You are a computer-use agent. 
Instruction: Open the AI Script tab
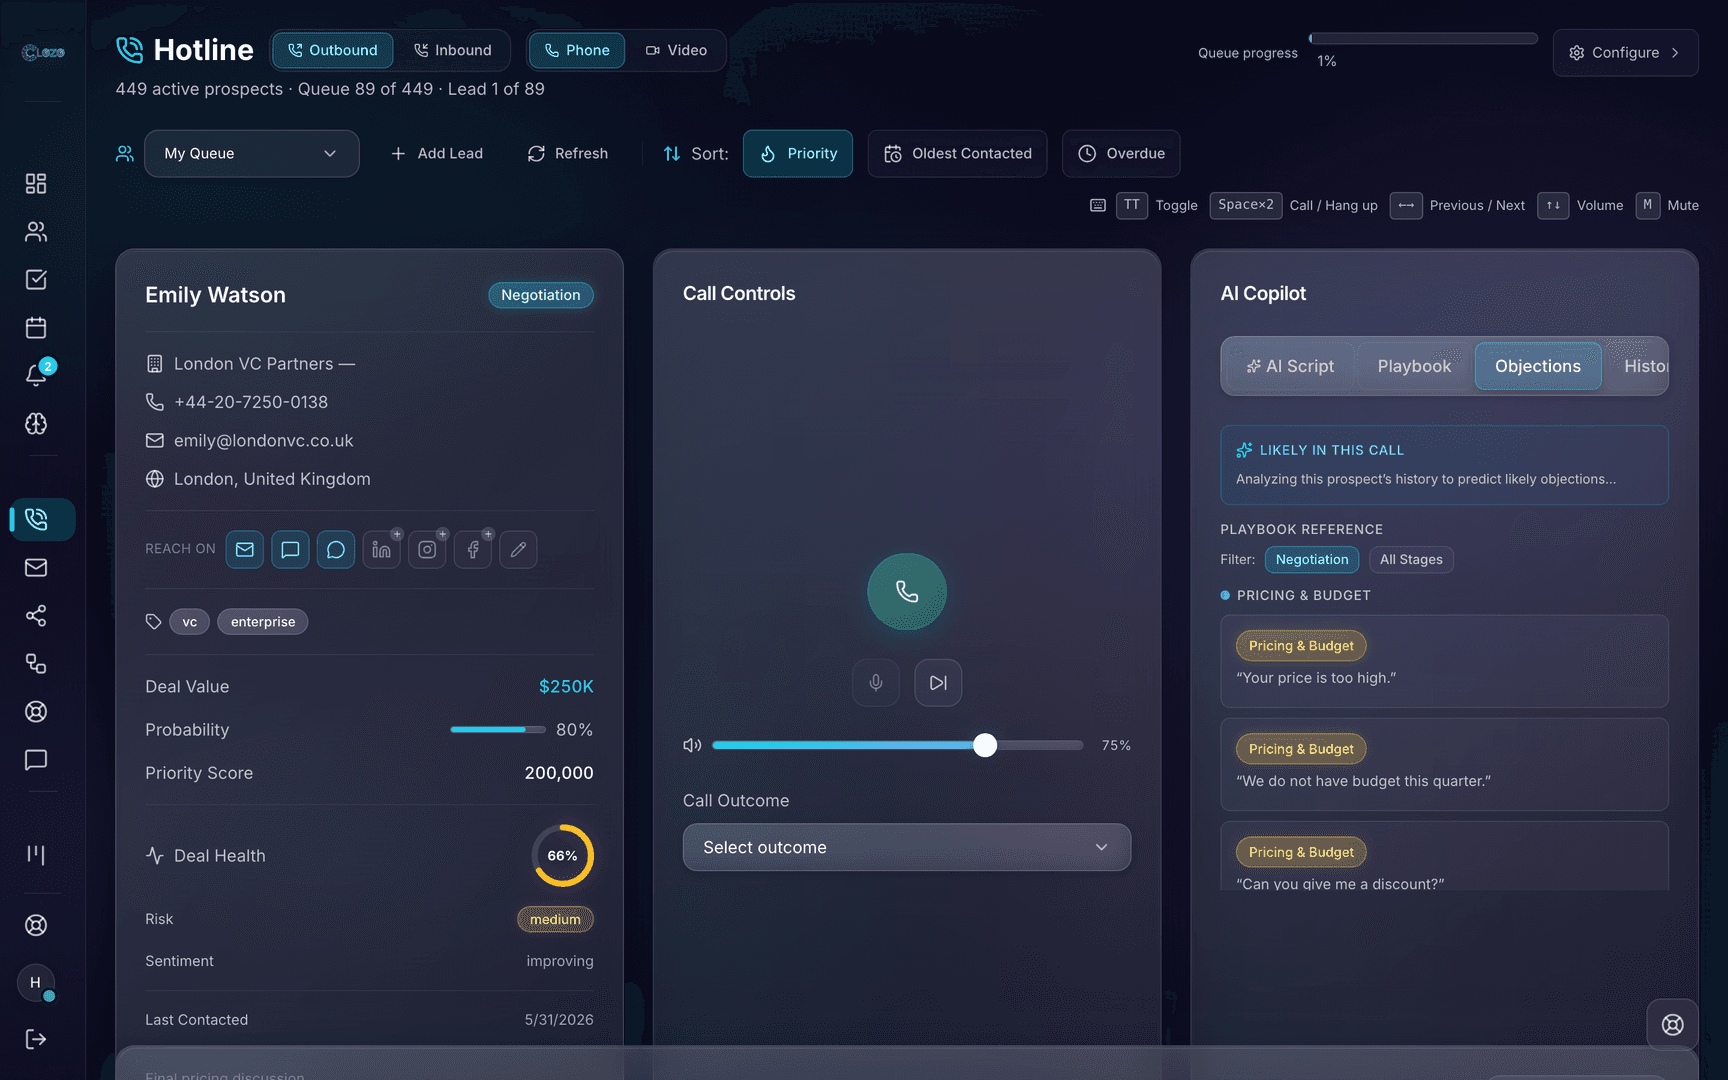[1290, 366]
